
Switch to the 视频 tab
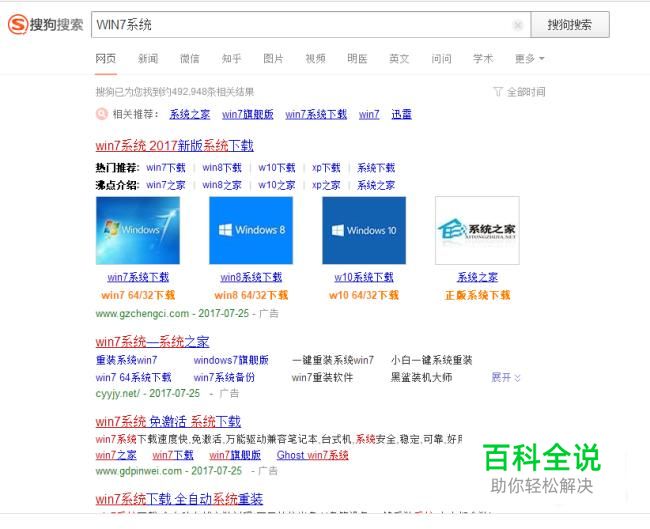pos(315,58)
